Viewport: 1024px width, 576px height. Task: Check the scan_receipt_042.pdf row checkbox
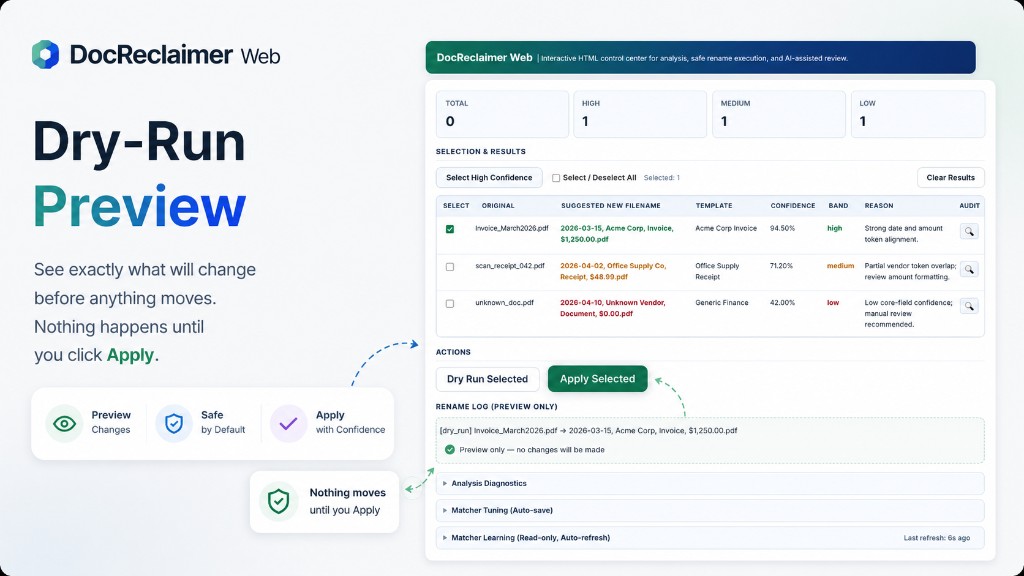coord(450,266)
